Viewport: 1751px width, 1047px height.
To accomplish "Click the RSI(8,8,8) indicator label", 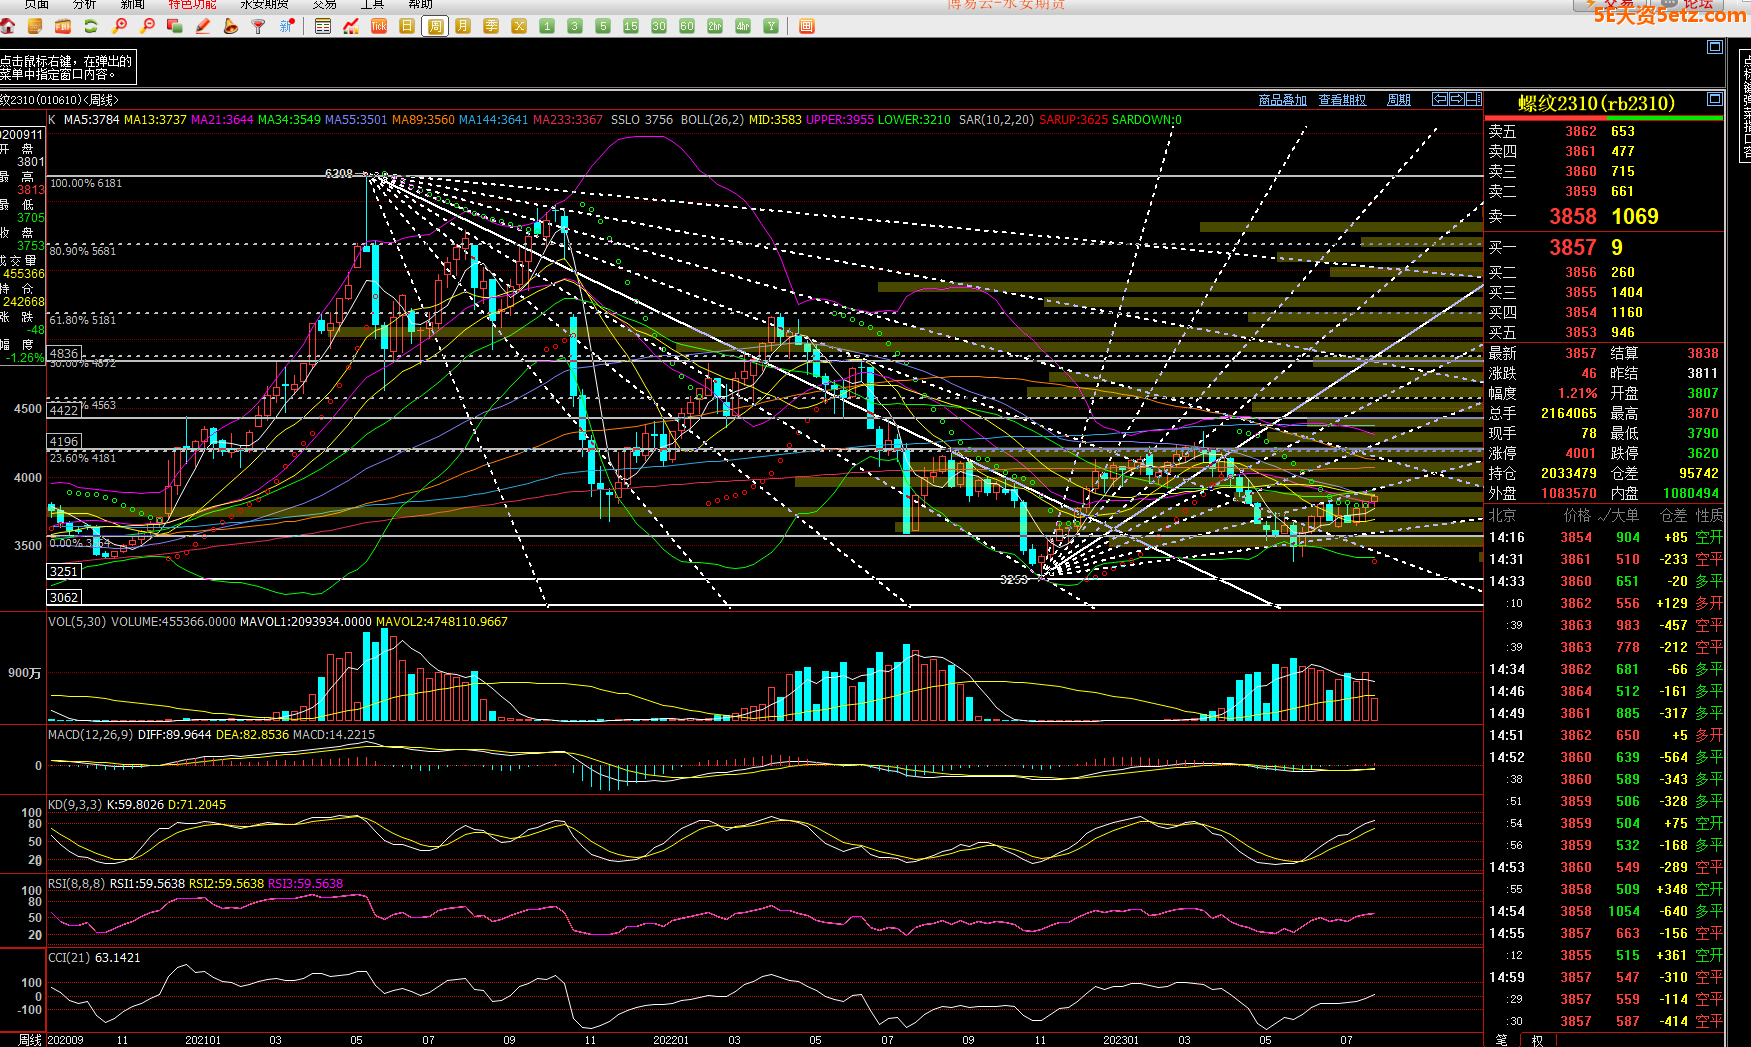I will (76, 884).
